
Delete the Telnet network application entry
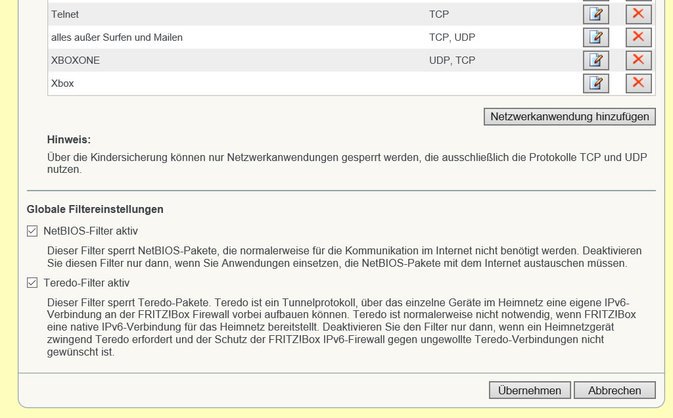coord(638,14)
